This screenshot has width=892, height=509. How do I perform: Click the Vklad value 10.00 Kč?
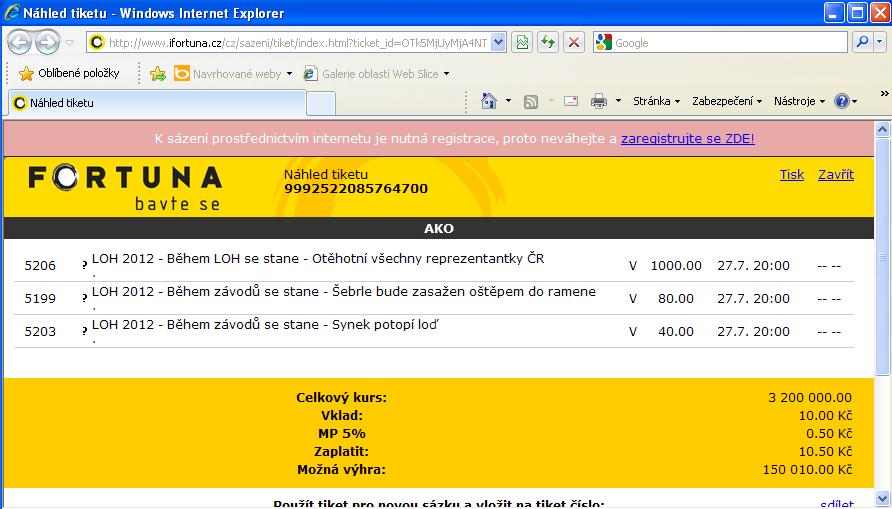tap(825, 416)
